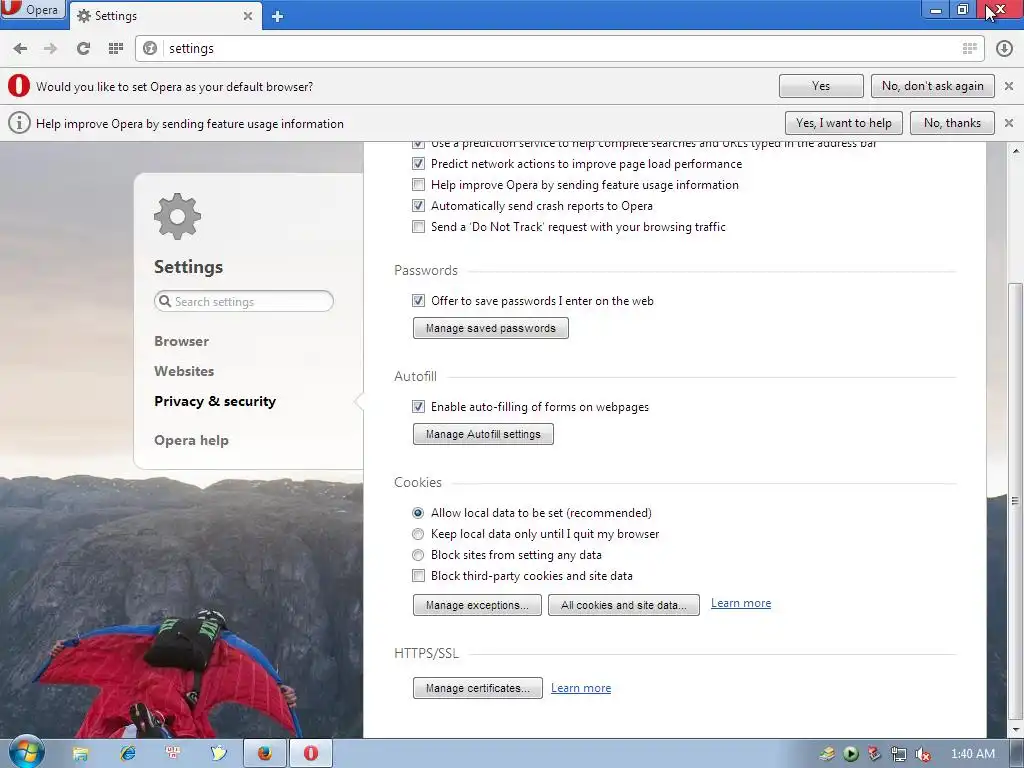Click the Search settings field
This screenshot has width=1024, height=768.
point(244,302)
